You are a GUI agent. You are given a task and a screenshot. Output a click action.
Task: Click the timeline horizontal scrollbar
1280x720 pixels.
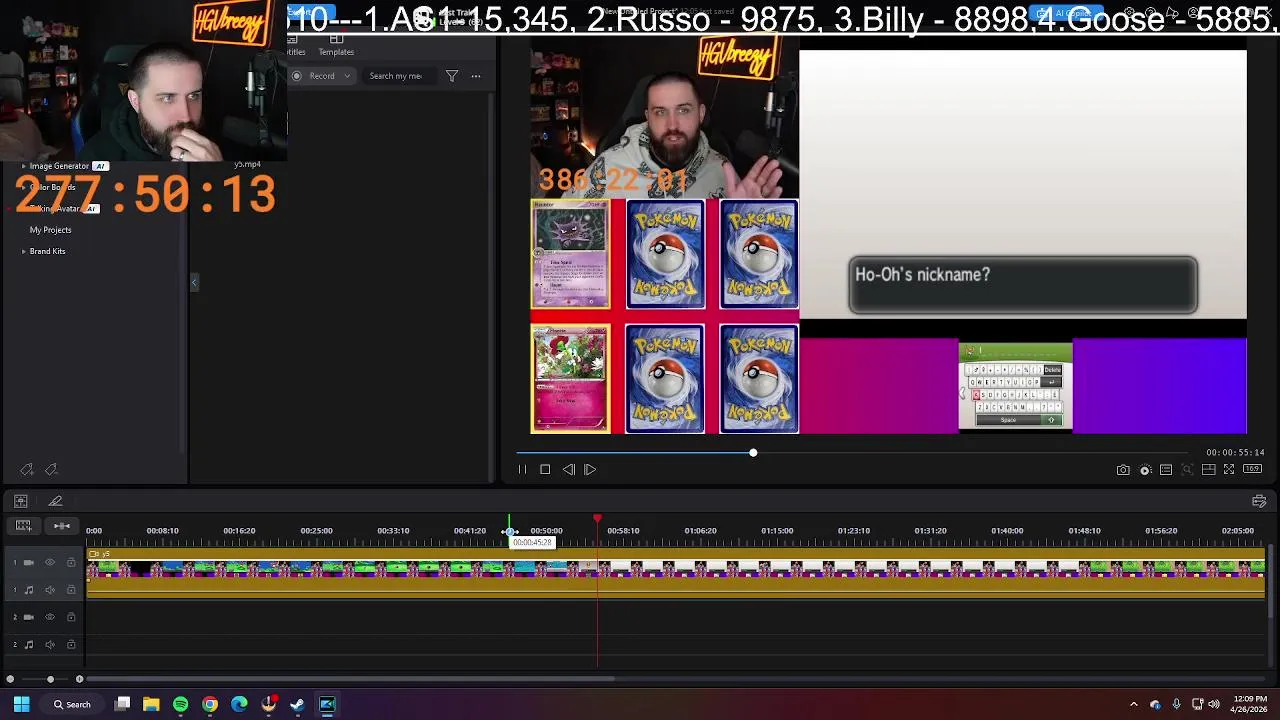point(351,679)
